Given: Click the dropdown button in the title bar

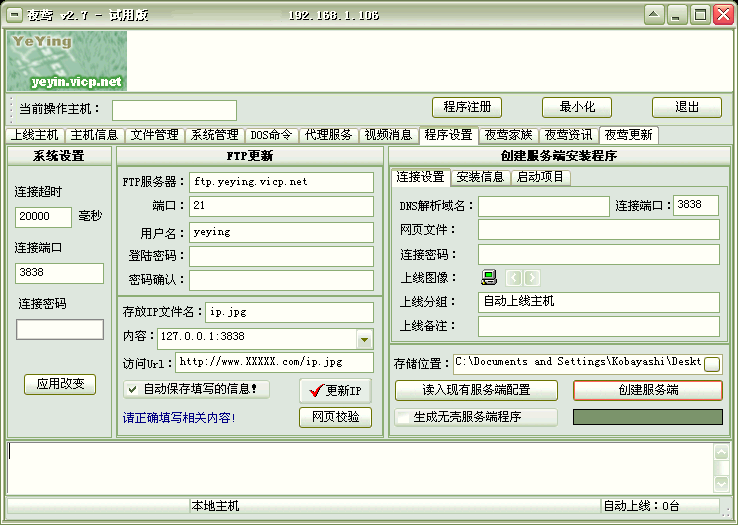Looking at the screenshot, I should coord(655,14).
